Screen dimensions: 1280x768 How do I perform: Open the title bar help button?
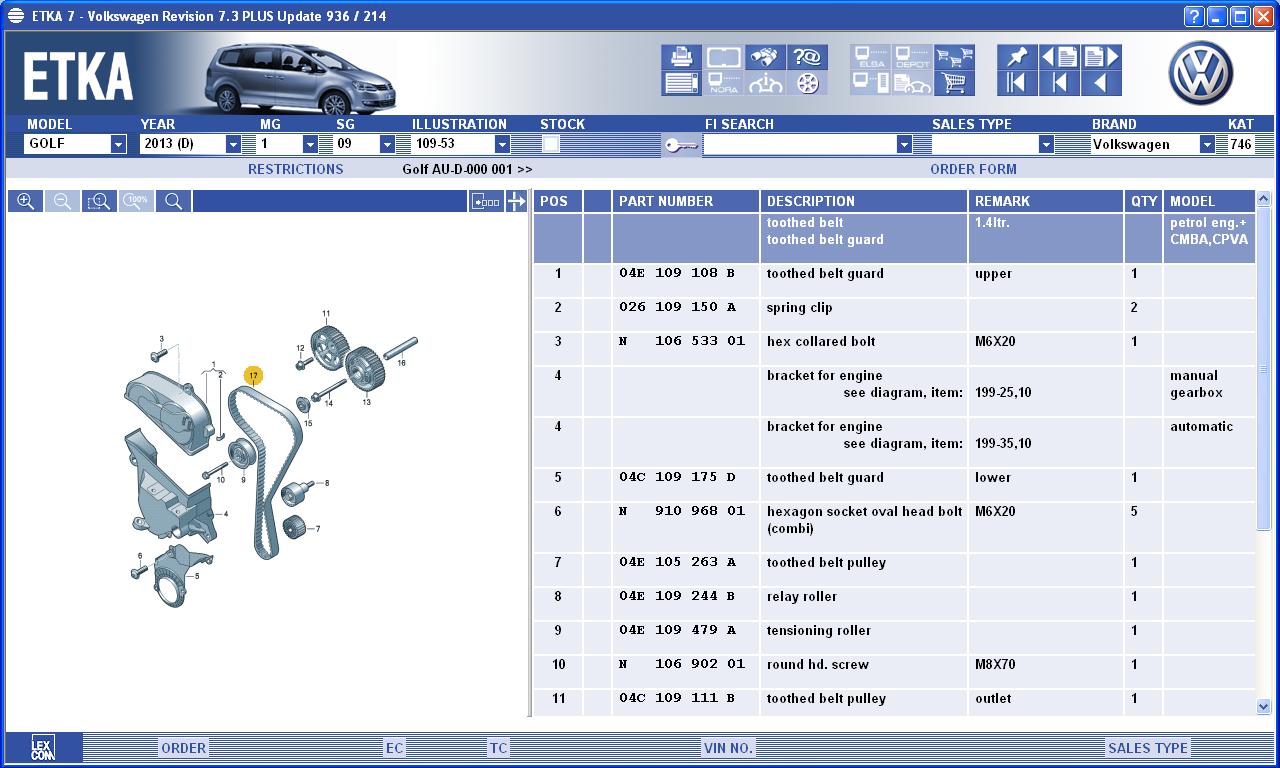click(x=1194, y=16)
